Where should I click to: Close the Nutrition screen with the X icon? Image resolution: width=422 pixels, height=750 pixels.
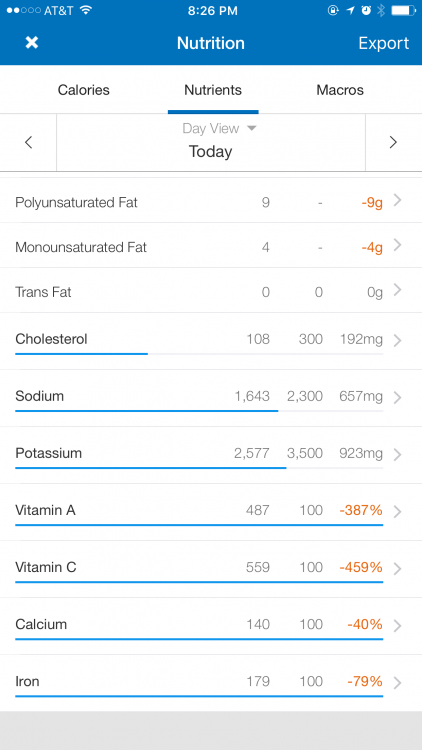[32, 43]
